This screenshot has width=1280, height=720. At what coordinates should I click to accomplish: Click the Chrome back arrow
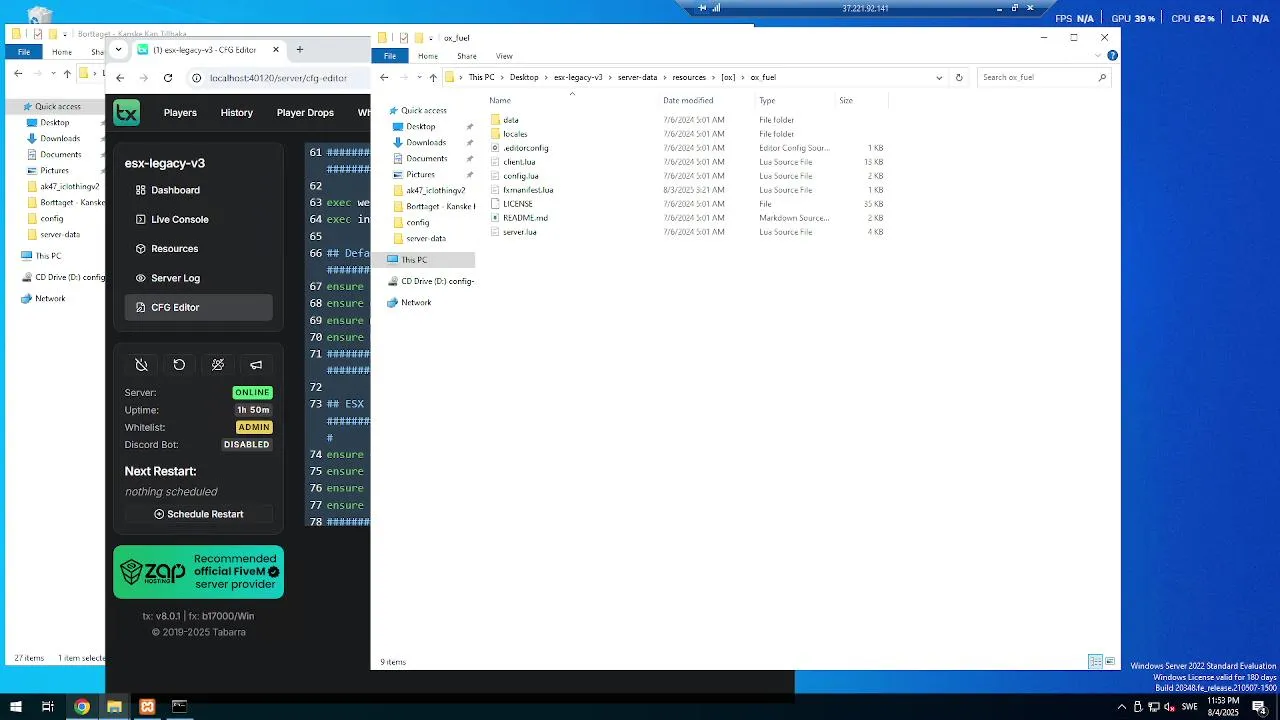pyautogui.click(x=120, y=78)
